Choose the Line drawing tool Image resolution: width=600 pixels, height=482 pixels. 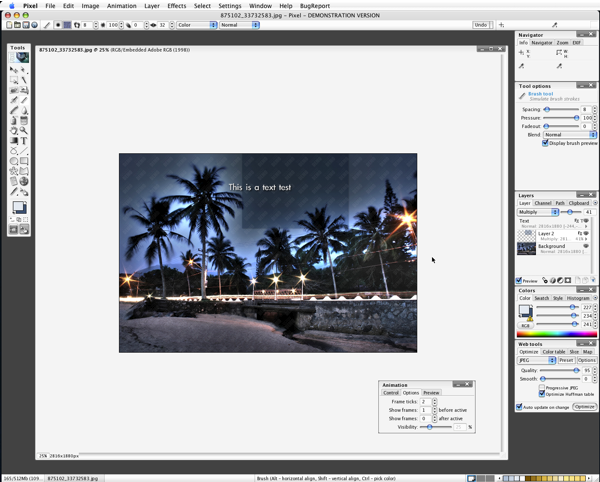(24, 151)
